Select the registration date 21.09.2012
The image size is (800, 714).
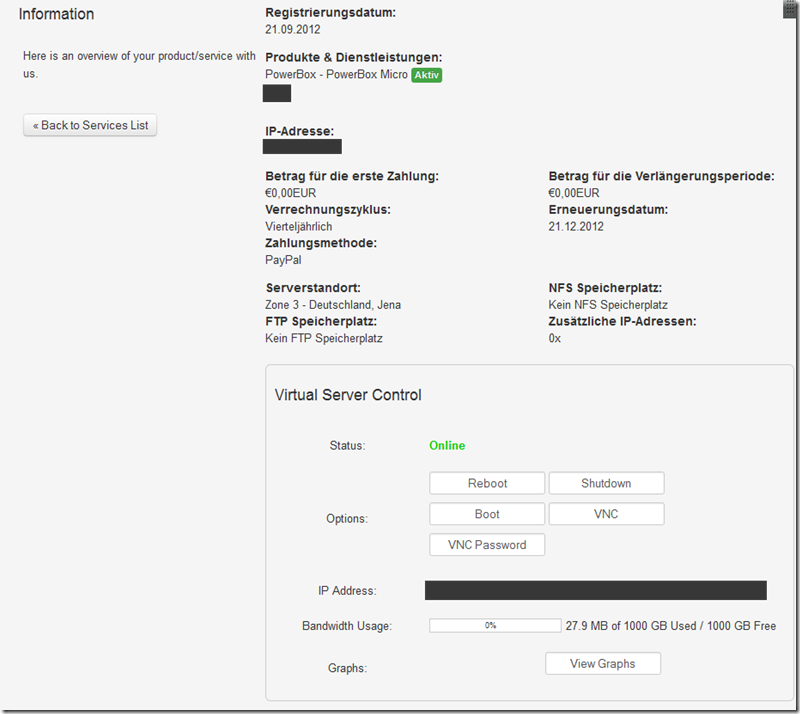tap(293, 30)
